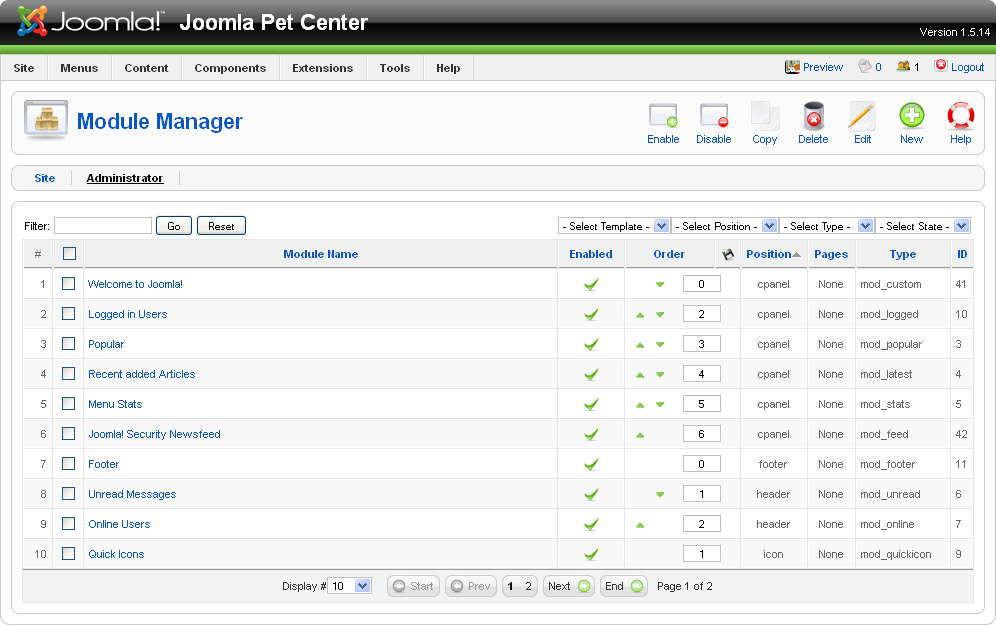Open the Components menu
996x625 pixels.
tap(230, 68)
